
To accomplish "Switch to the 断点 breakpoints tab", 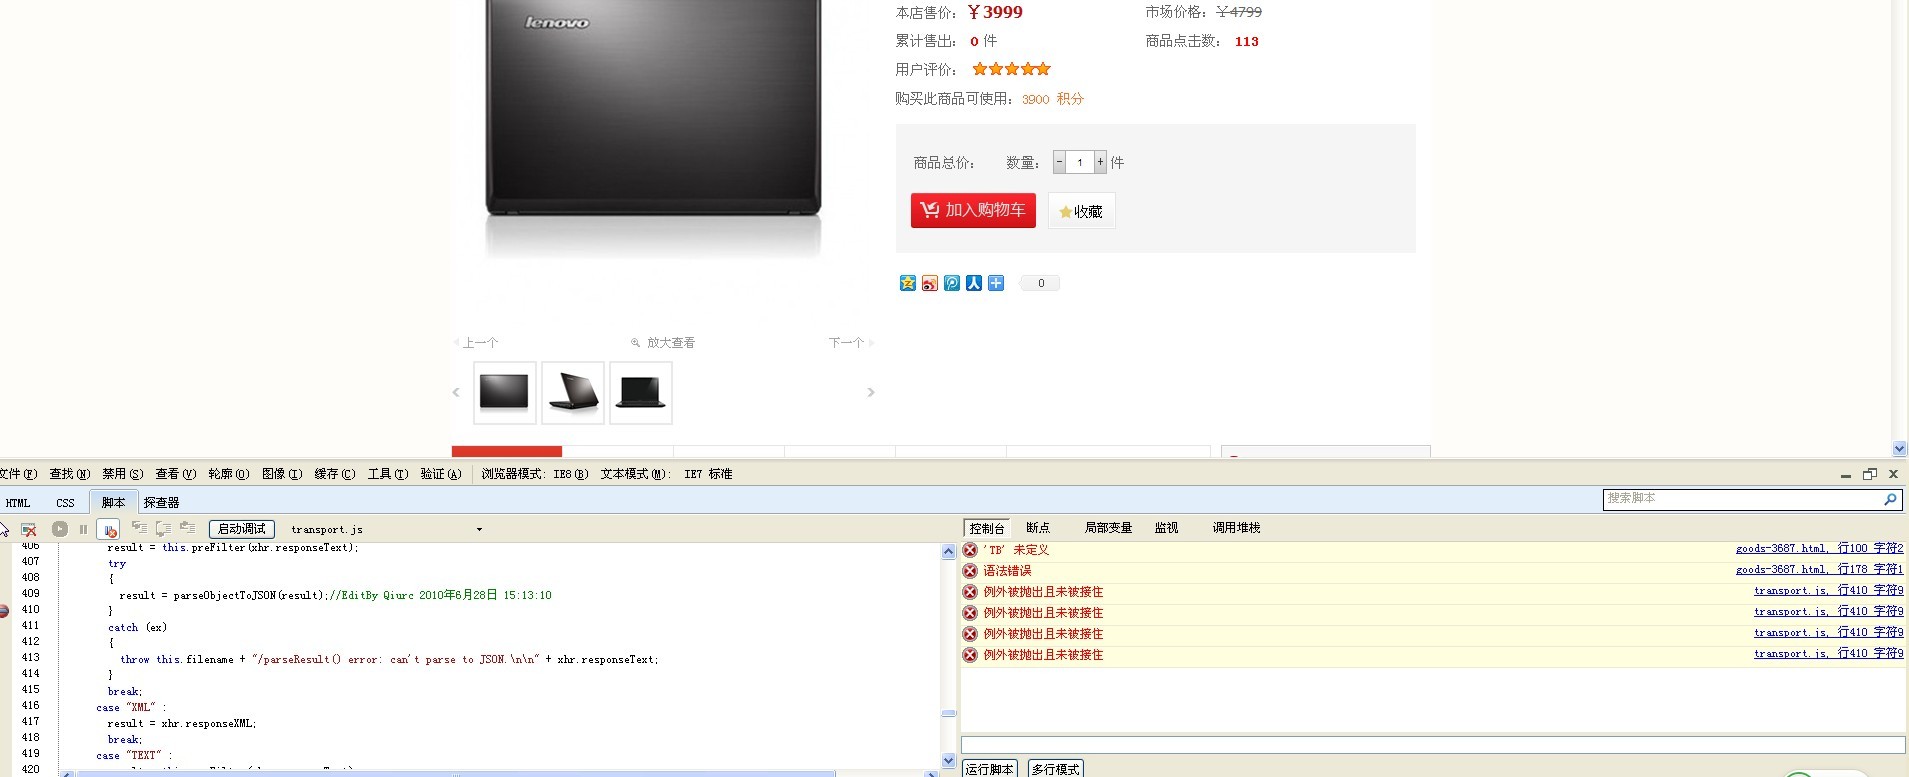I will click(x=1038, y=528).
